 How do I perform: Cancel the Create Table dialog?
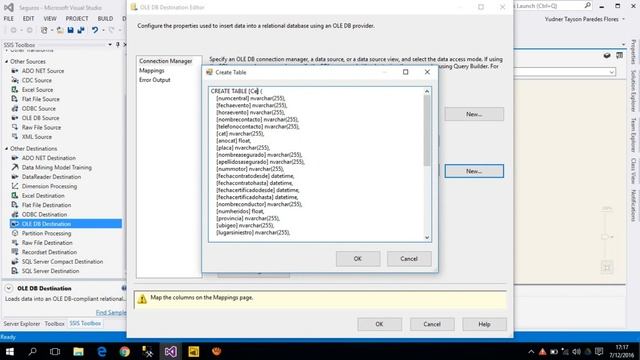pos(409,259)
